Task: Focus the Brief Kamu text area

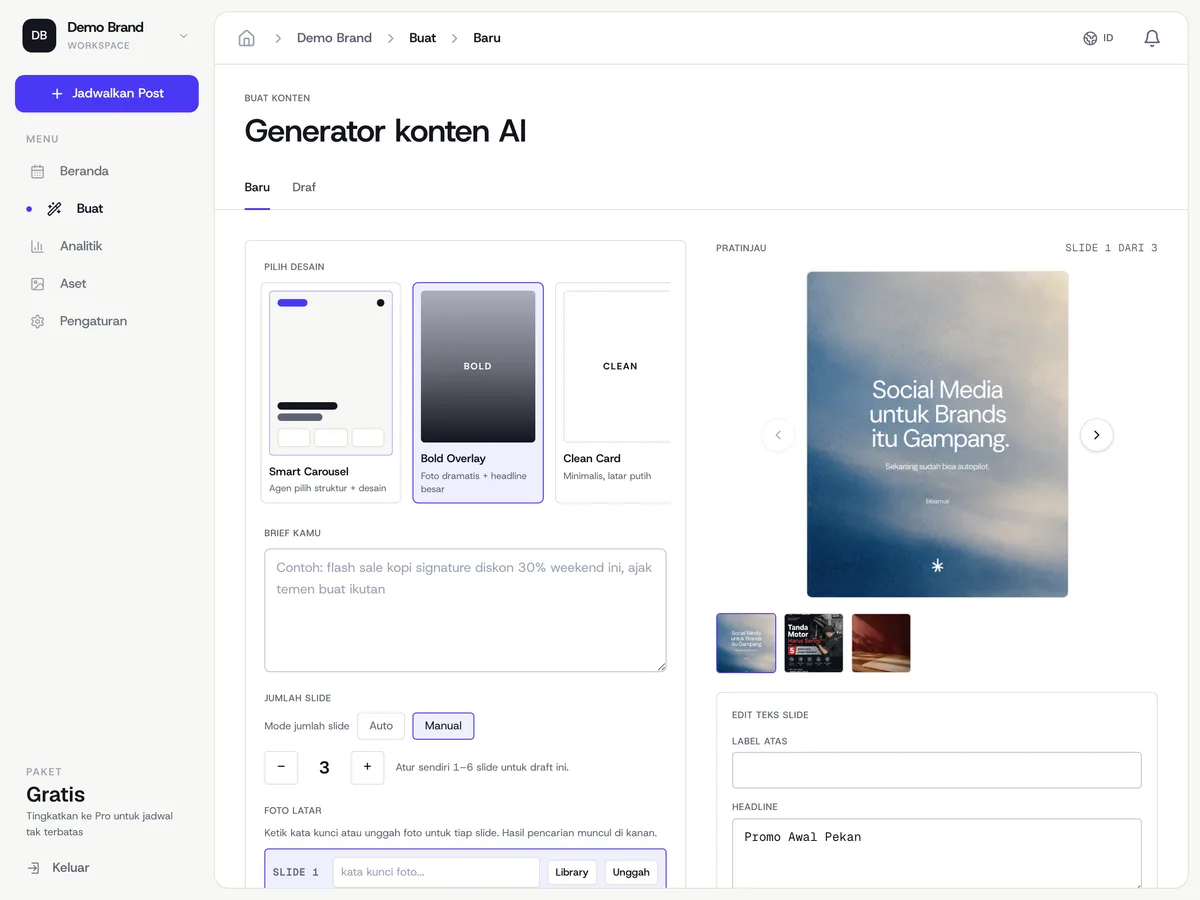Action: (465, 610)
